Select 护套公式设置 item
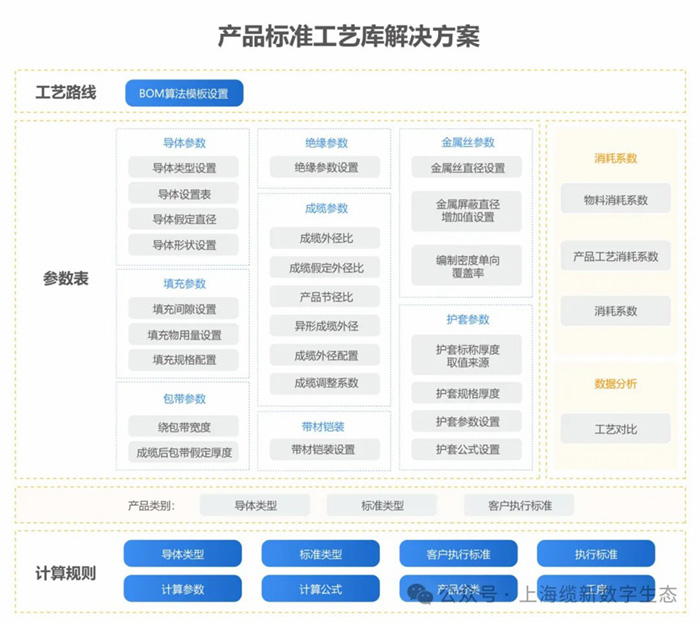This screenshot has height=623, width=700. 467,450
